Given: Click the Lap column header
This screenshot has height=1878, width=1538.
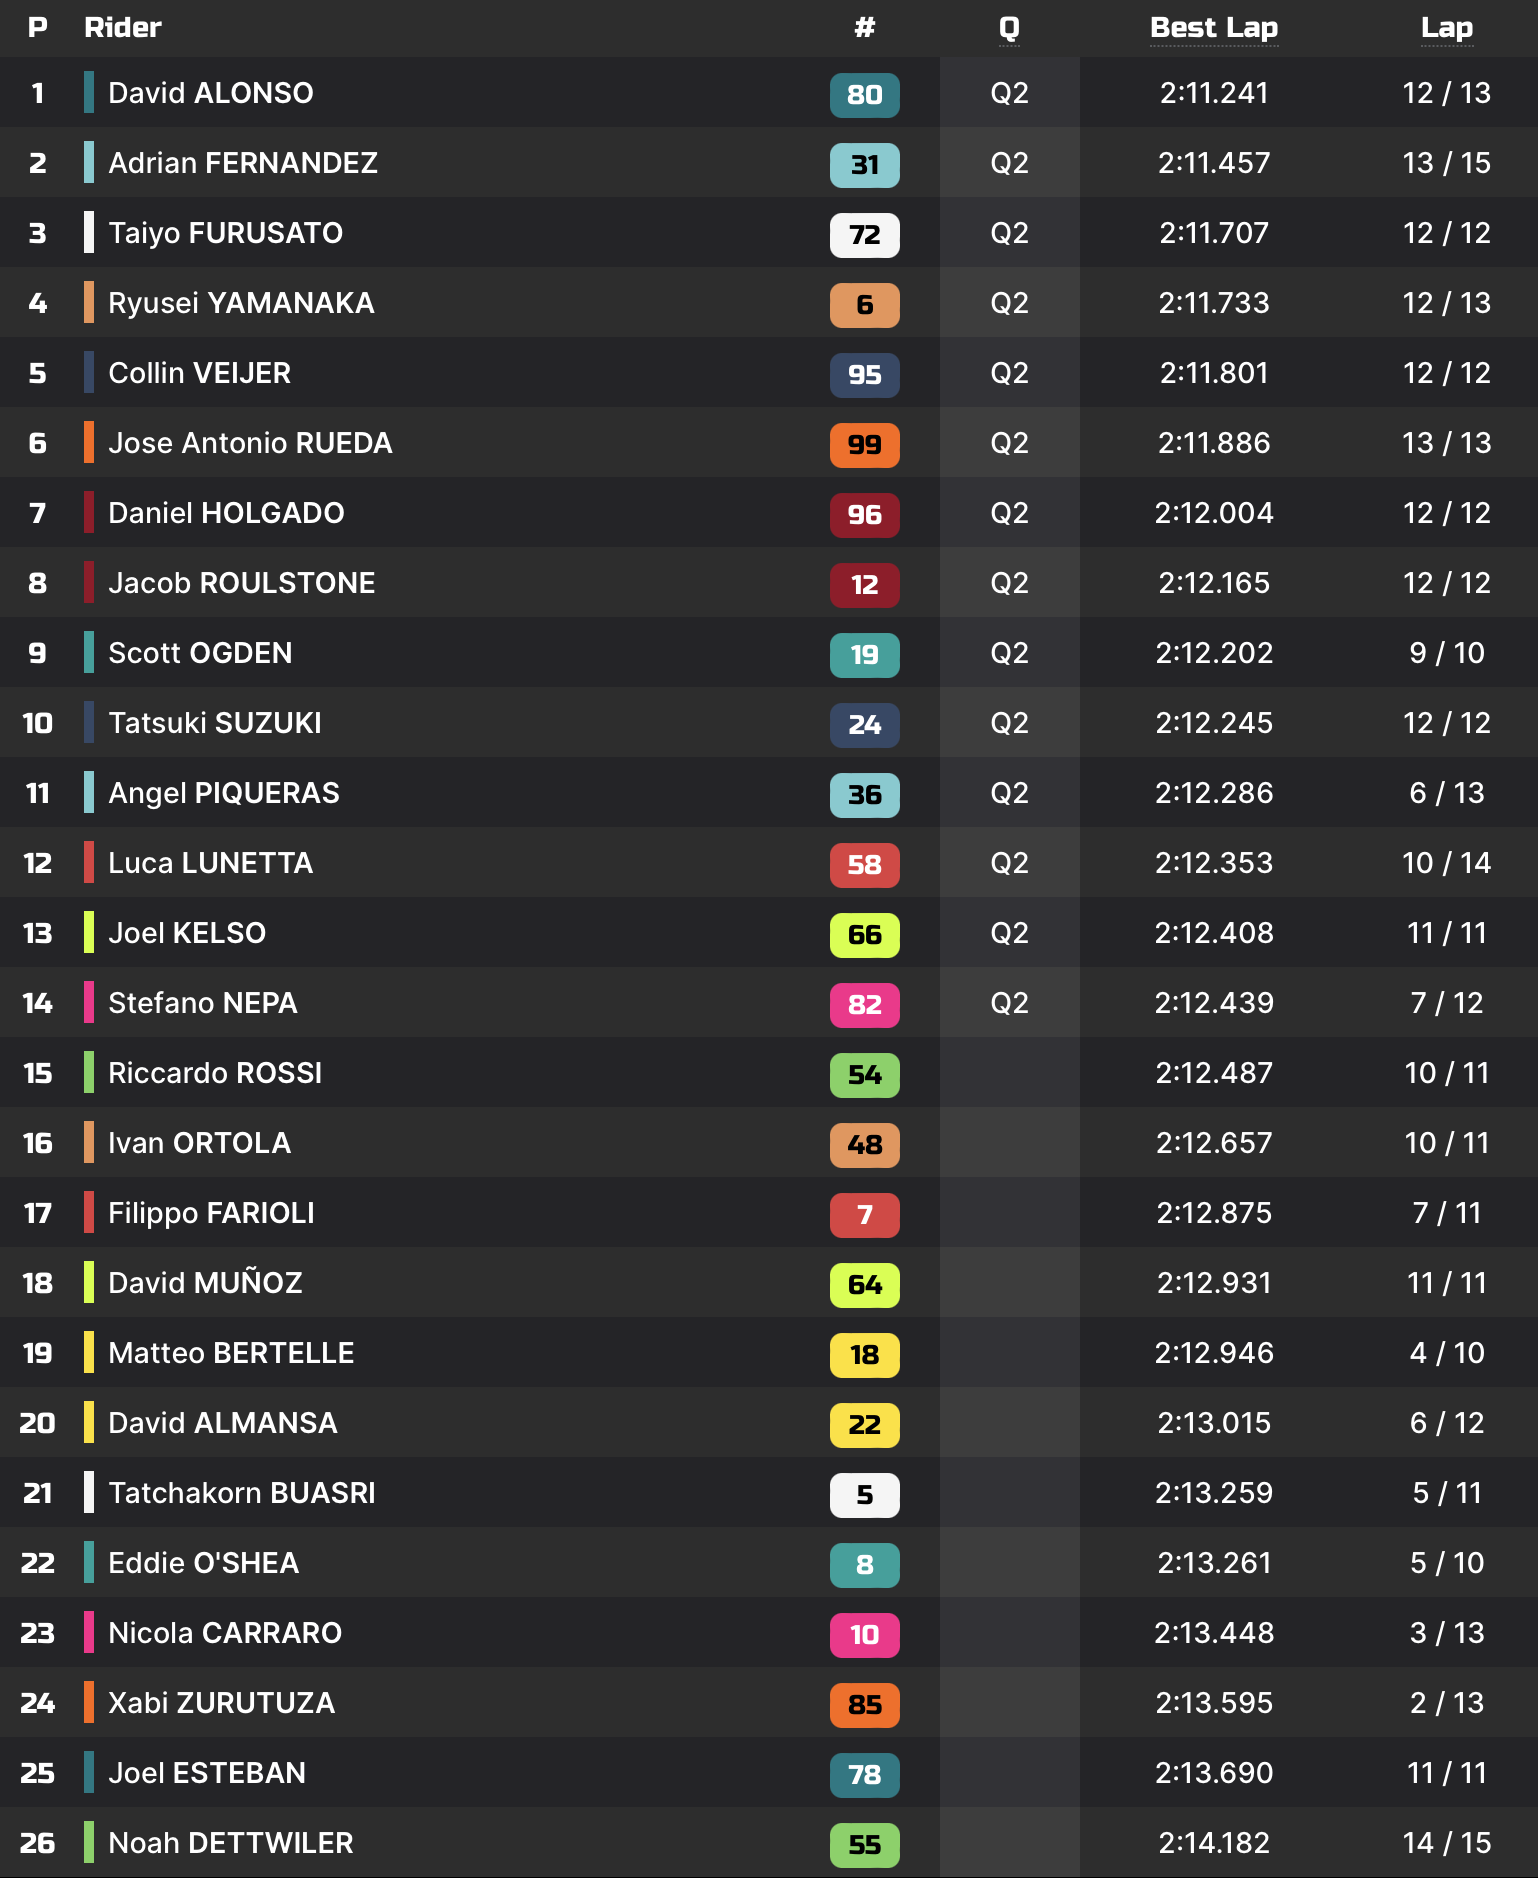Looking at the screenshot, I should pos(1446,28).
